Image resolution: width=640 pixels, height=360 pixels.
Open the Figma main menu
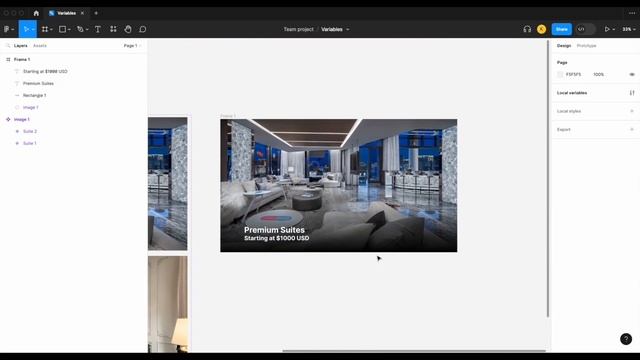[x=8, y=29]
